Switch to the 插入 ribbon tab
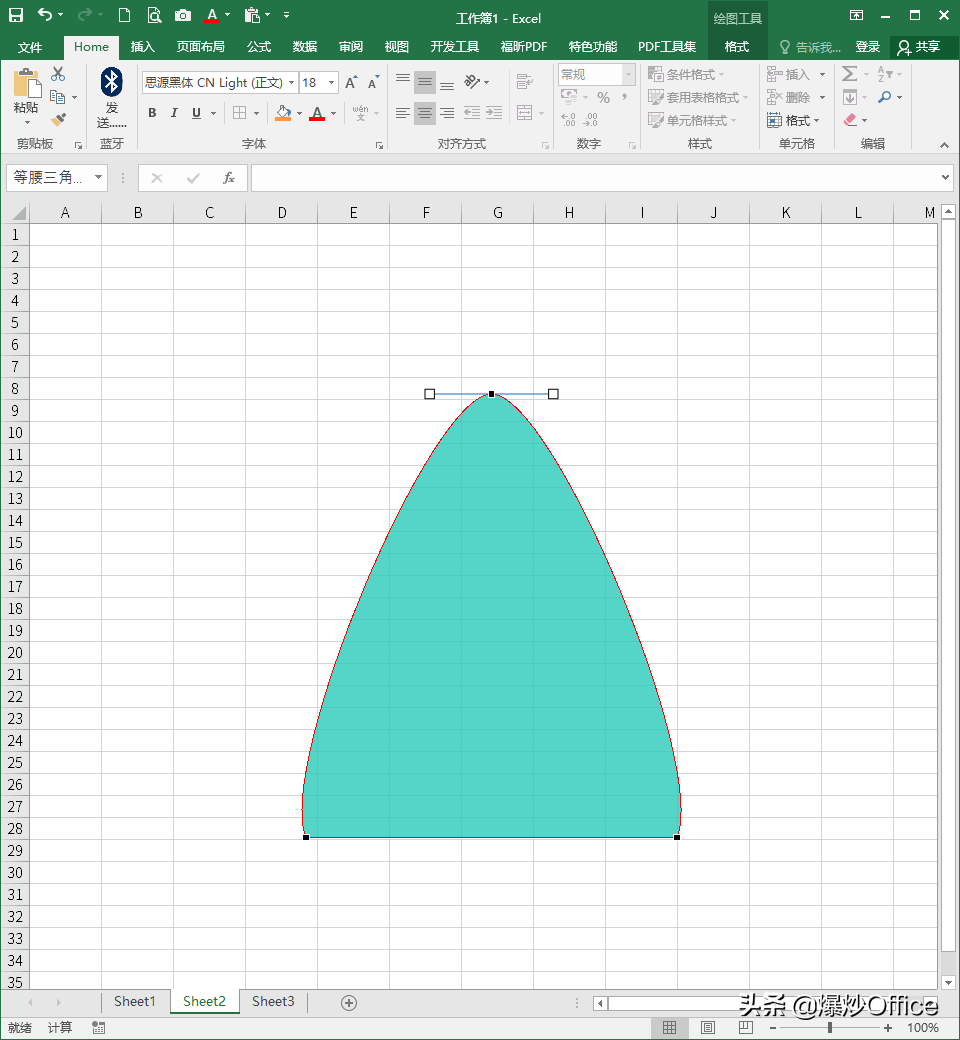This screenshot has width=960, height=1040. pyautogui.click(x=143, y=47)
